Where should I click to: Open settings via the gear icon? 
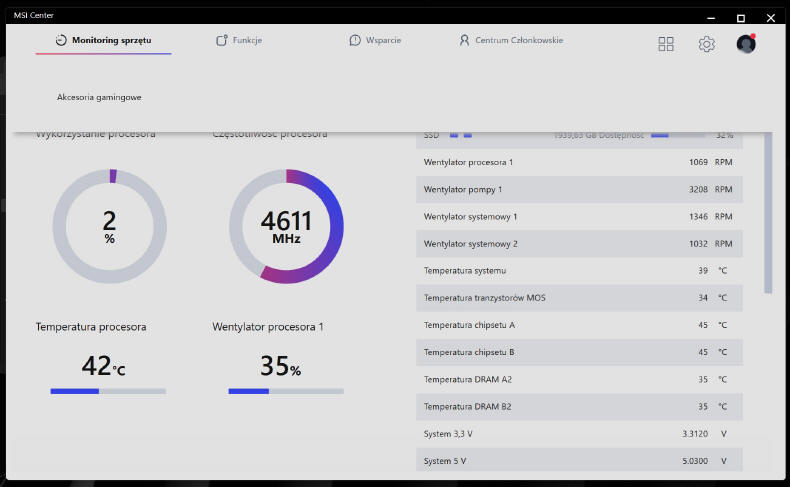pyautogui.click(x=707, y=44)
